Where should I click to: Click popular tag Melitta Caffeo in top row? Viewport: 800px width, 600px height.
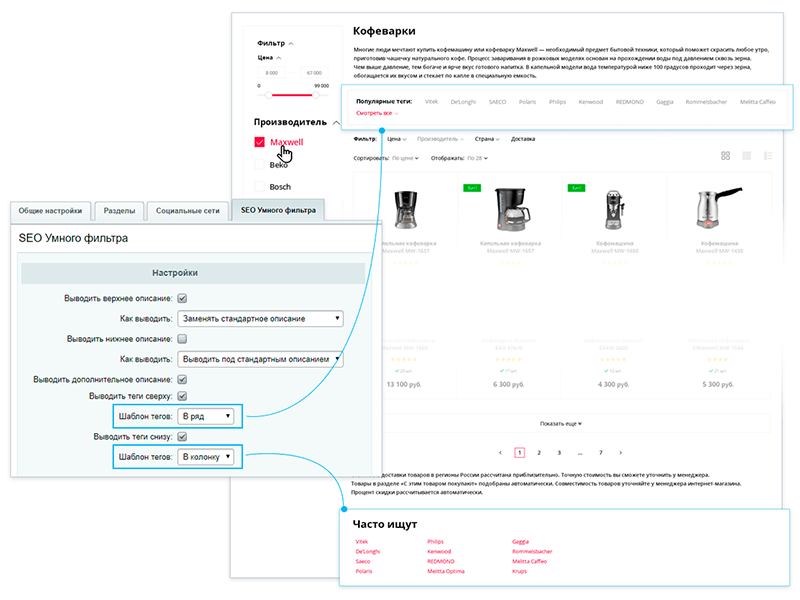(x=758, y=102)
